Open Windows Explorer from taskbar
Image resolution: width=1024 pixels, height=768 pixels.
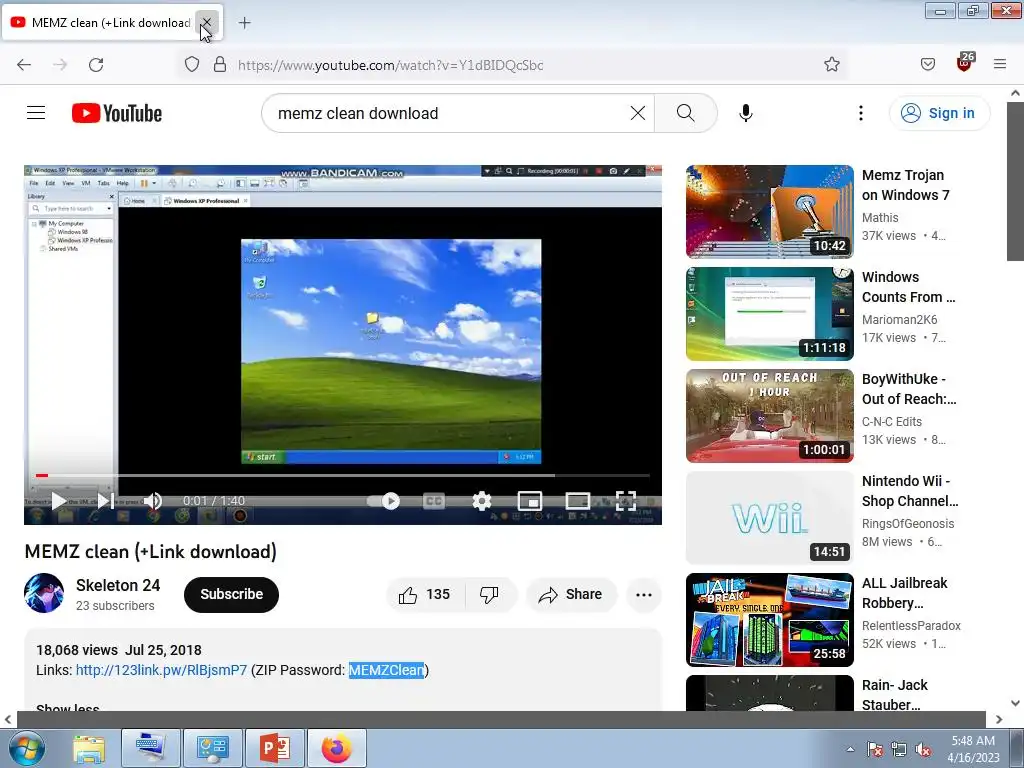[89, 748]
